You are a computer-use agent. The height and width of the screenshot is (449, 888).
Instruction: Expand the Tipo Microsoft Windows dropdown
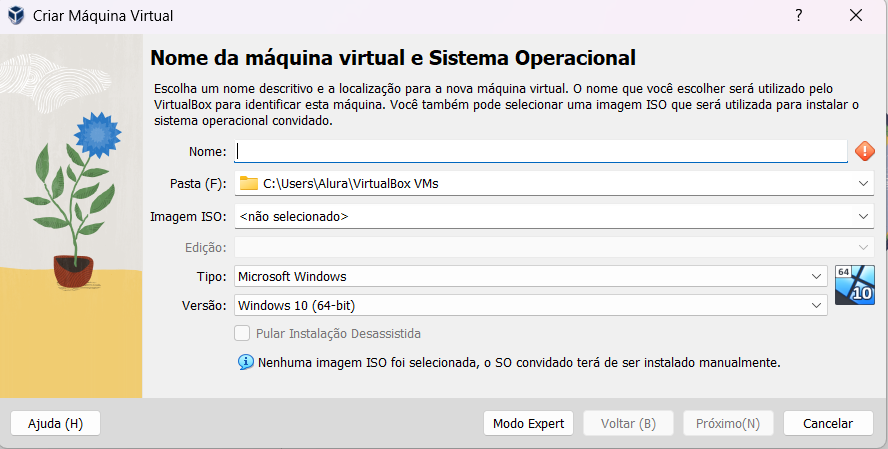[x=531, y=276]
